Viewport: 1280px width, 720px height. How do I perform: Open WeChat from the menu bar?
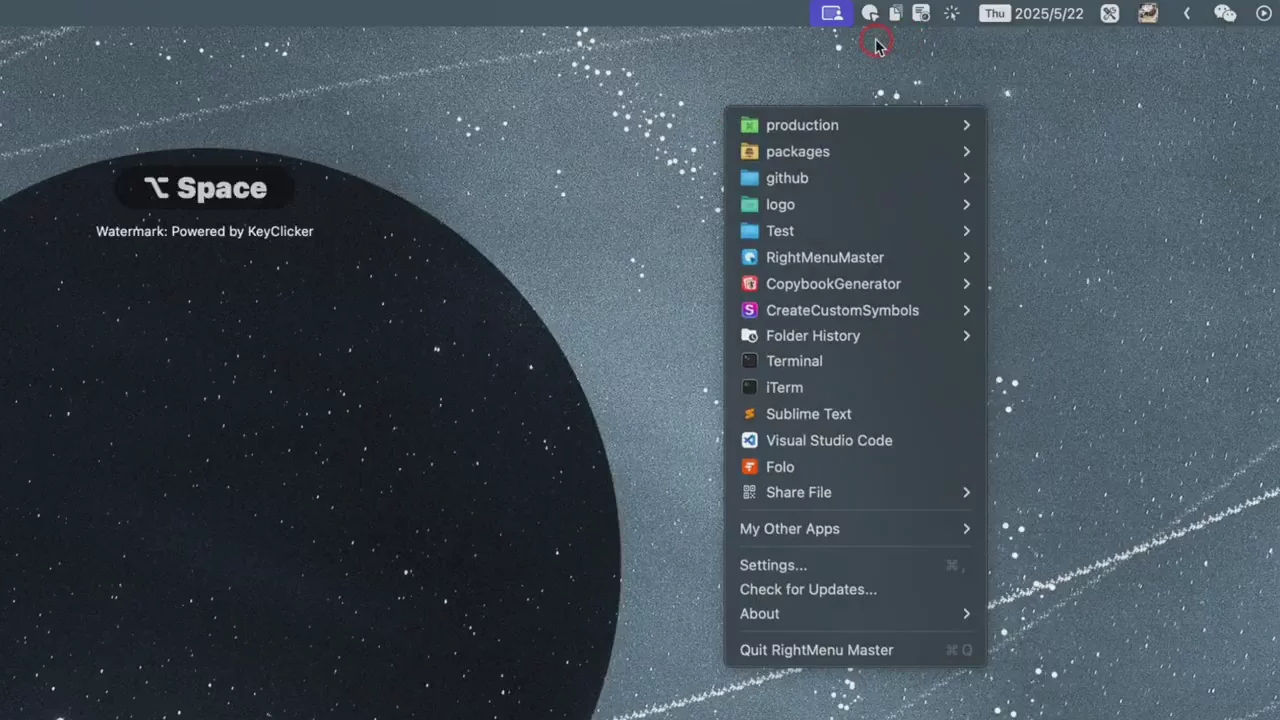[1225, 13]
